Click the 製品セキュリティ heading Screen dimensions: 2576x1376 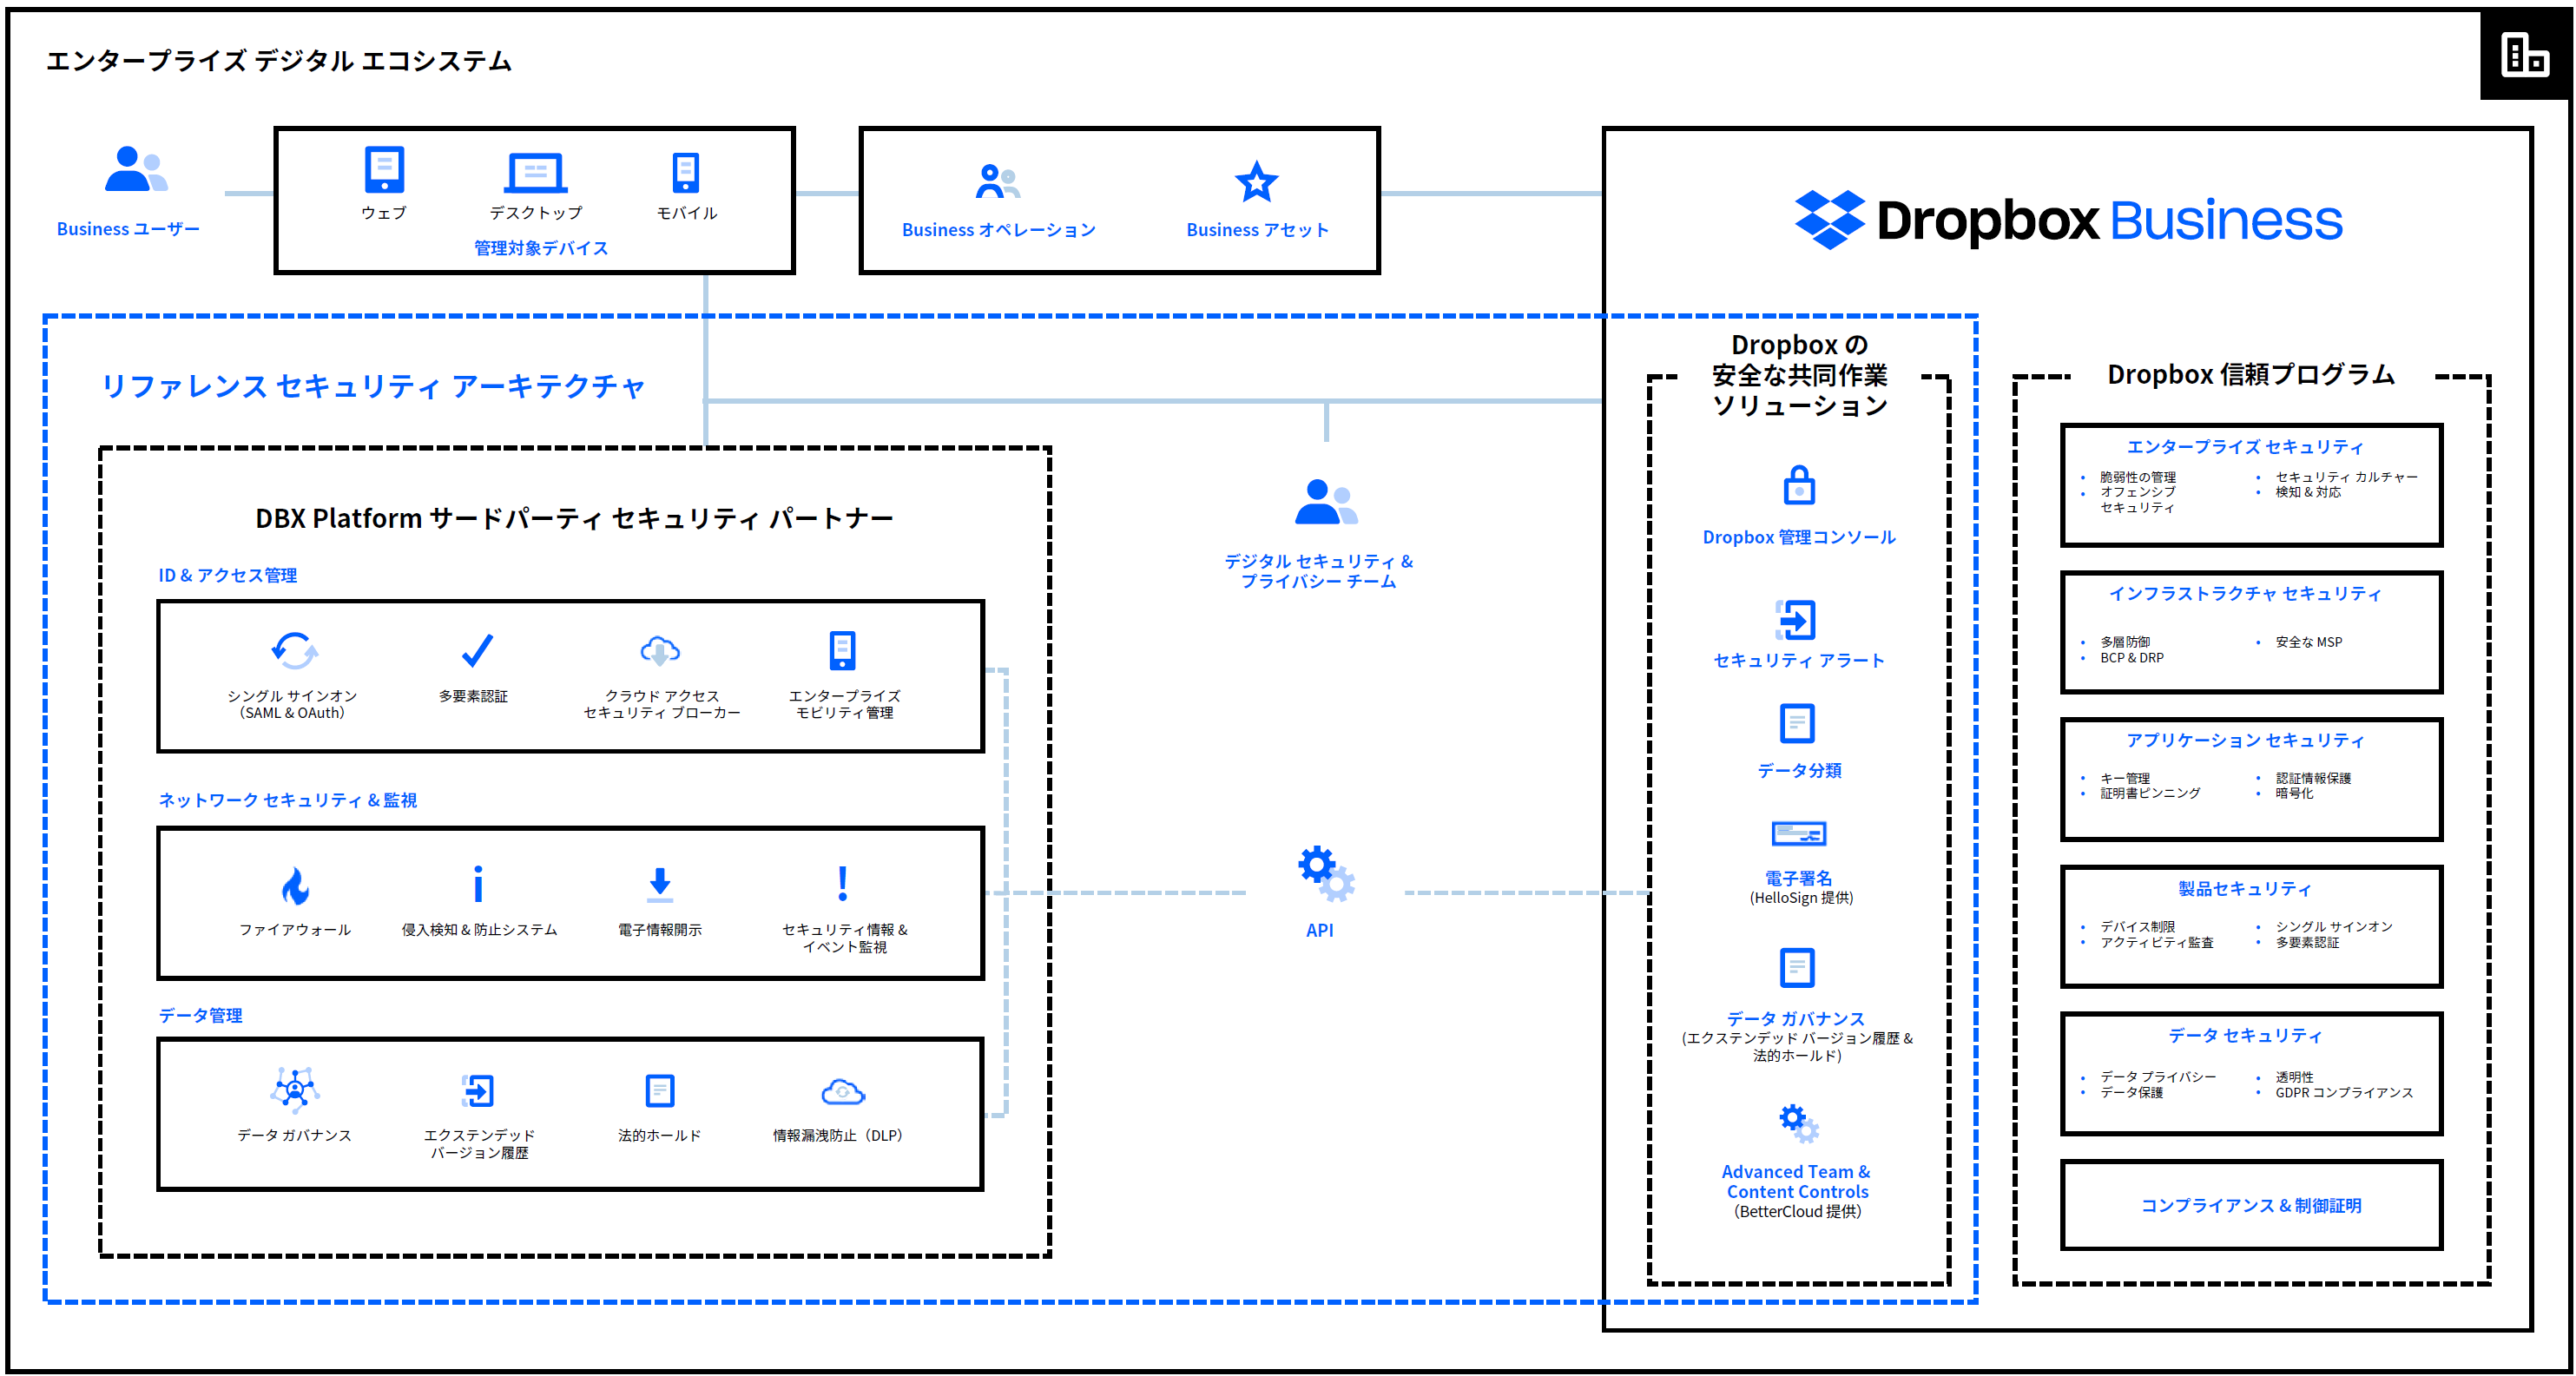(2244, 888)
